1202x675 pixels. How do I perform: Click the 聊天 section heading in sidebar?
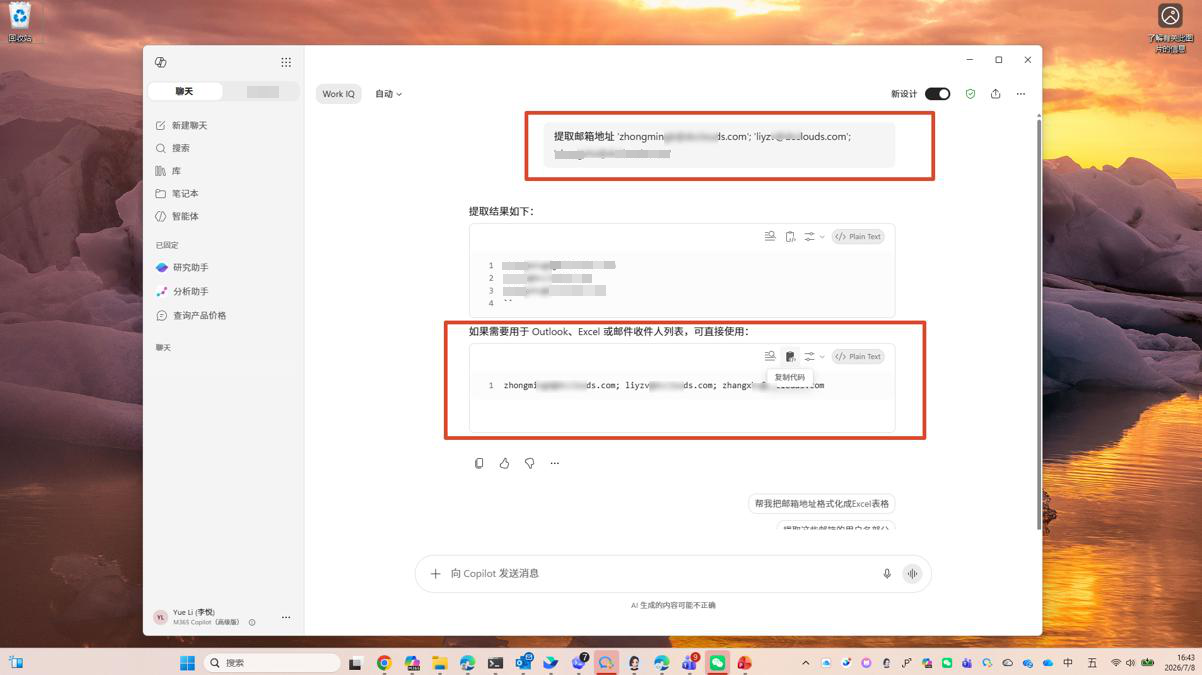coord(163,348)
